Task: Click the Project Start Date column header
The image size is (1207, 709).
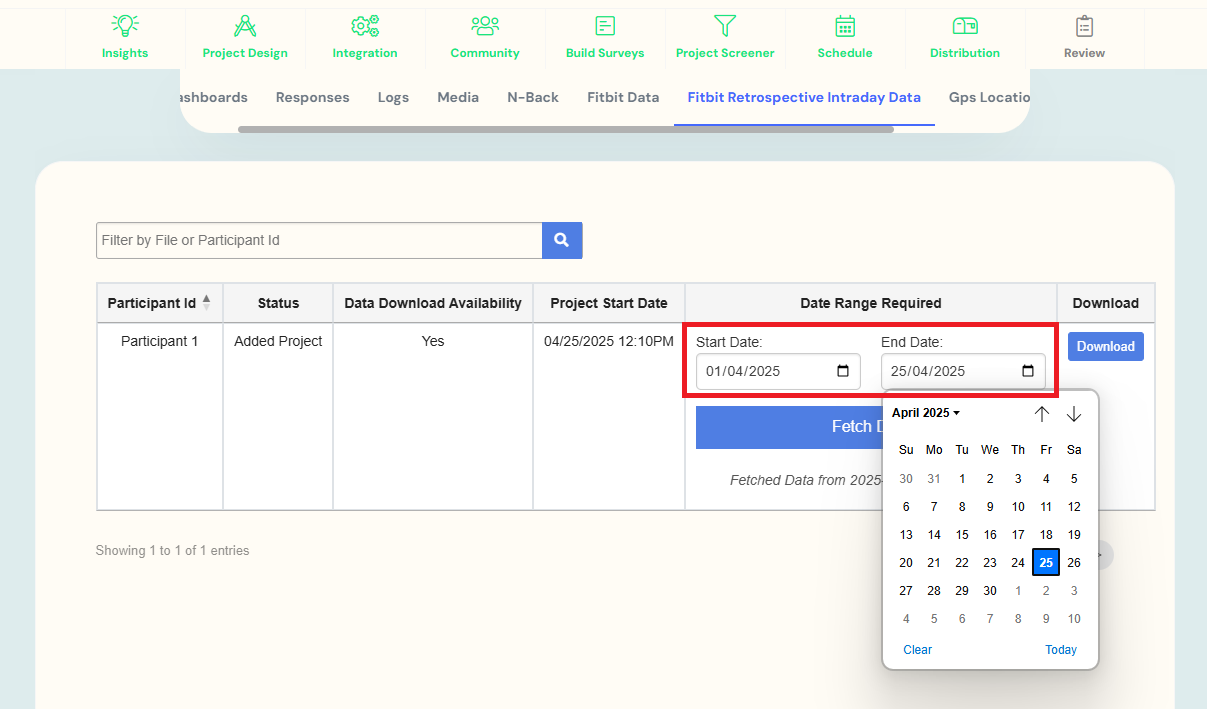Action: click(x=609, y=303)
